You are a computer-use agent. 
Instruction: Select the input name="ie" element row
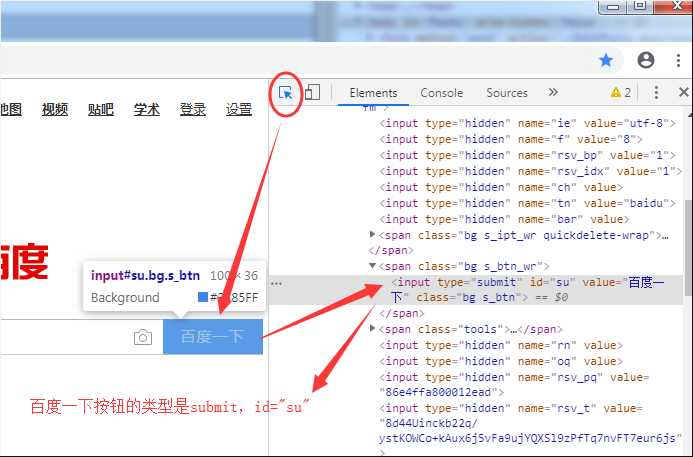(x=527, y=123)
